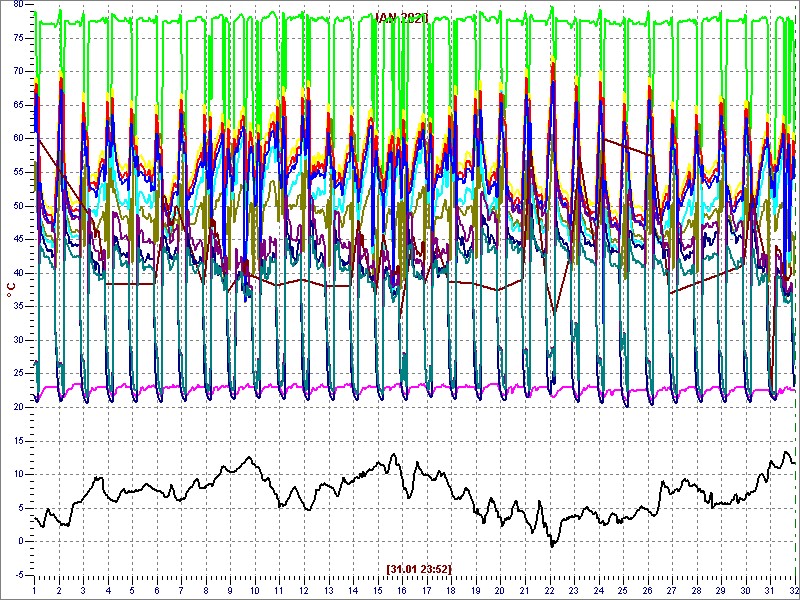
Task: Click the -5 tick on the temperature axis
Action: coord(18,575)
